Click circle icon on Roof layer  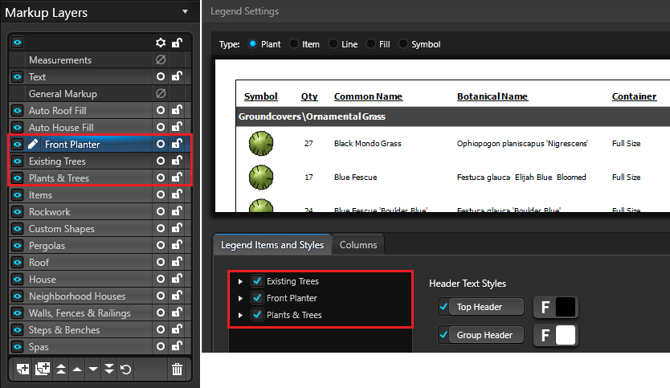tap(160, 262)
